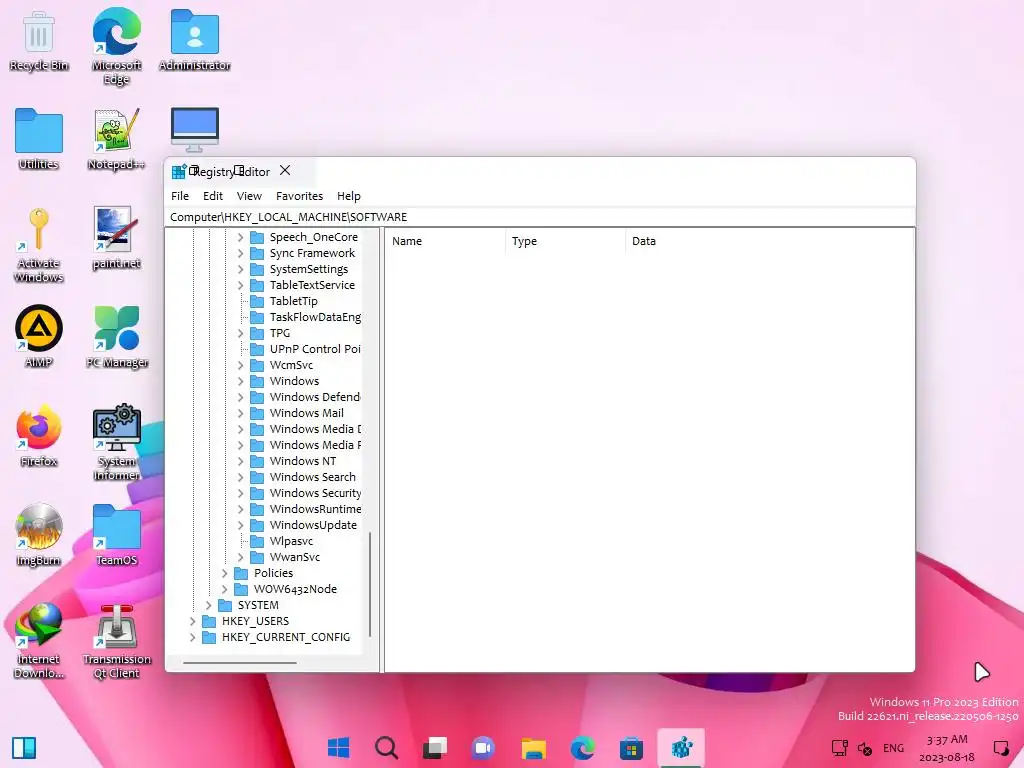Click the Type column header

(565, 241)
